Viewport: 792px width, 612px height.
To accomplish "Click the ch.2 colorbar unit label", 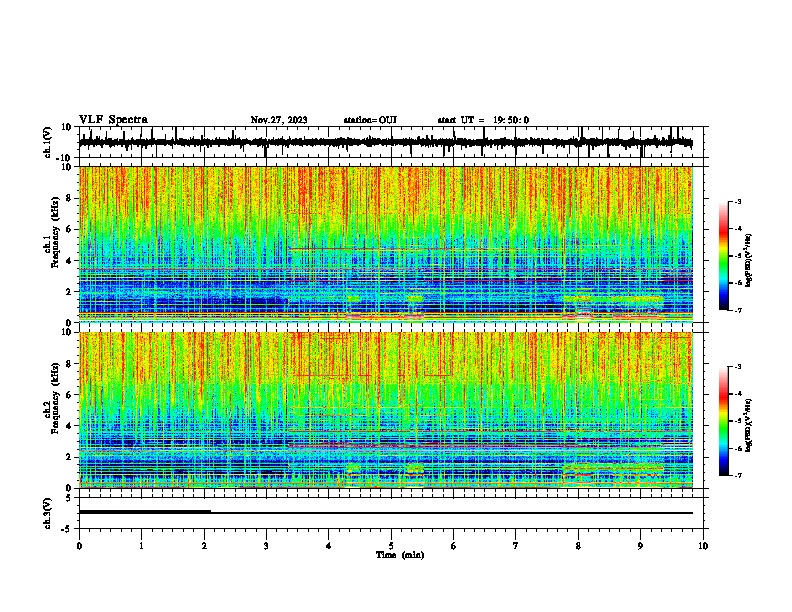I will pyautogui.click(x=748, y=426).
